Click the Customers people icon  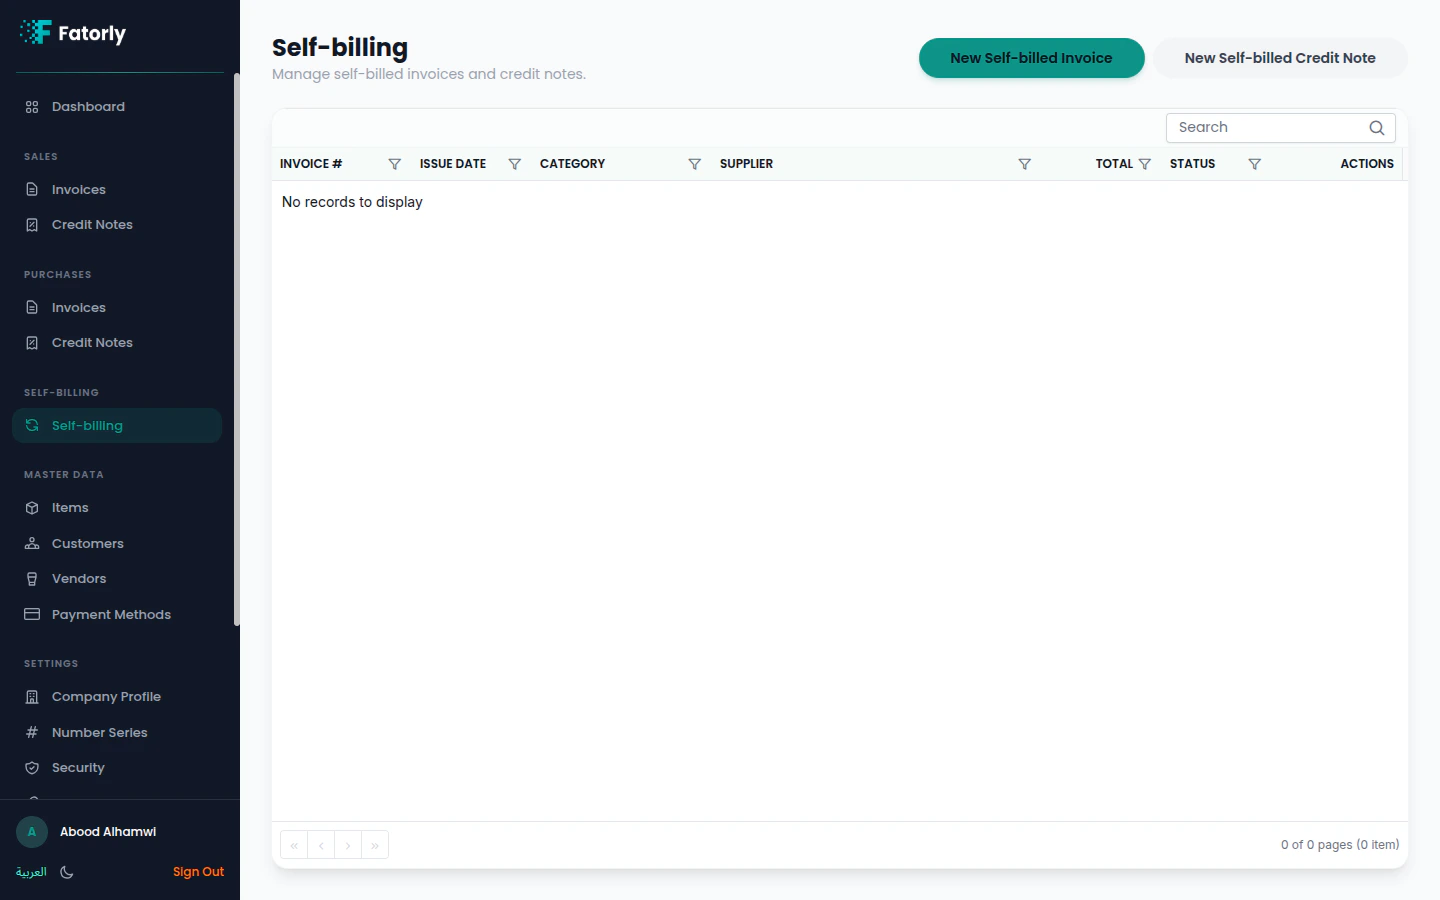(32, 544)
